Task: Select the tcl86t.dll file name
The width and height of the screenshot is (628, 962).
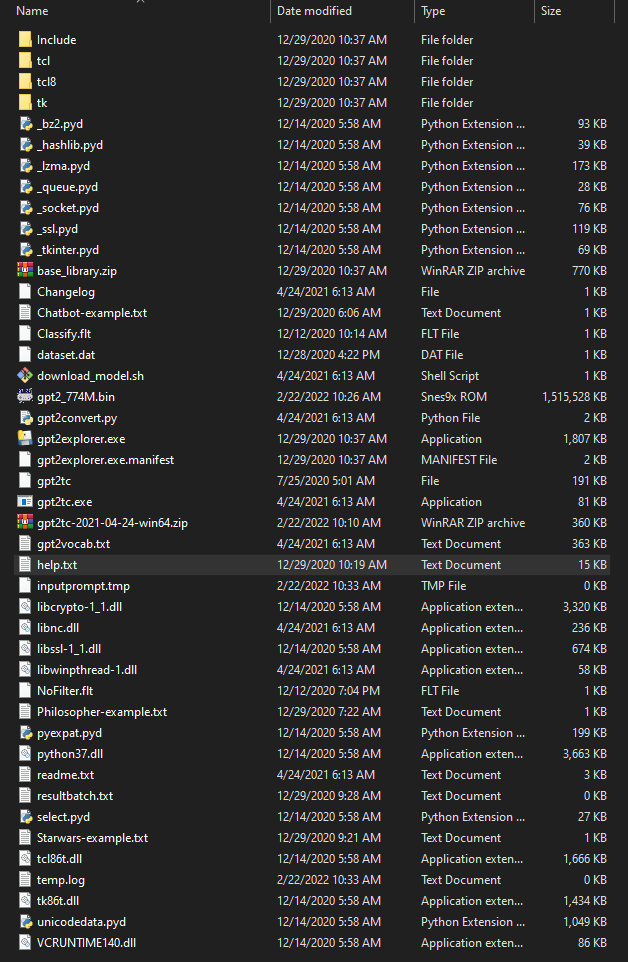Action: point(59,859)
